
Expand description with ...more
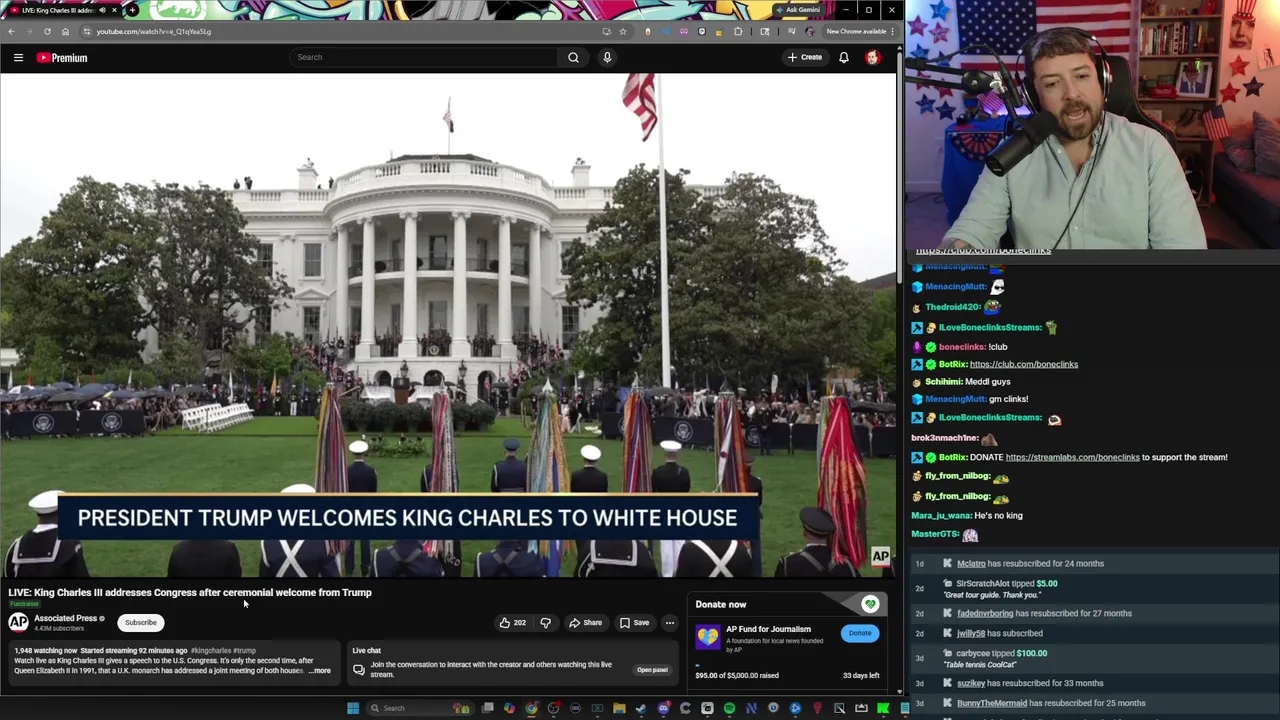319,671
